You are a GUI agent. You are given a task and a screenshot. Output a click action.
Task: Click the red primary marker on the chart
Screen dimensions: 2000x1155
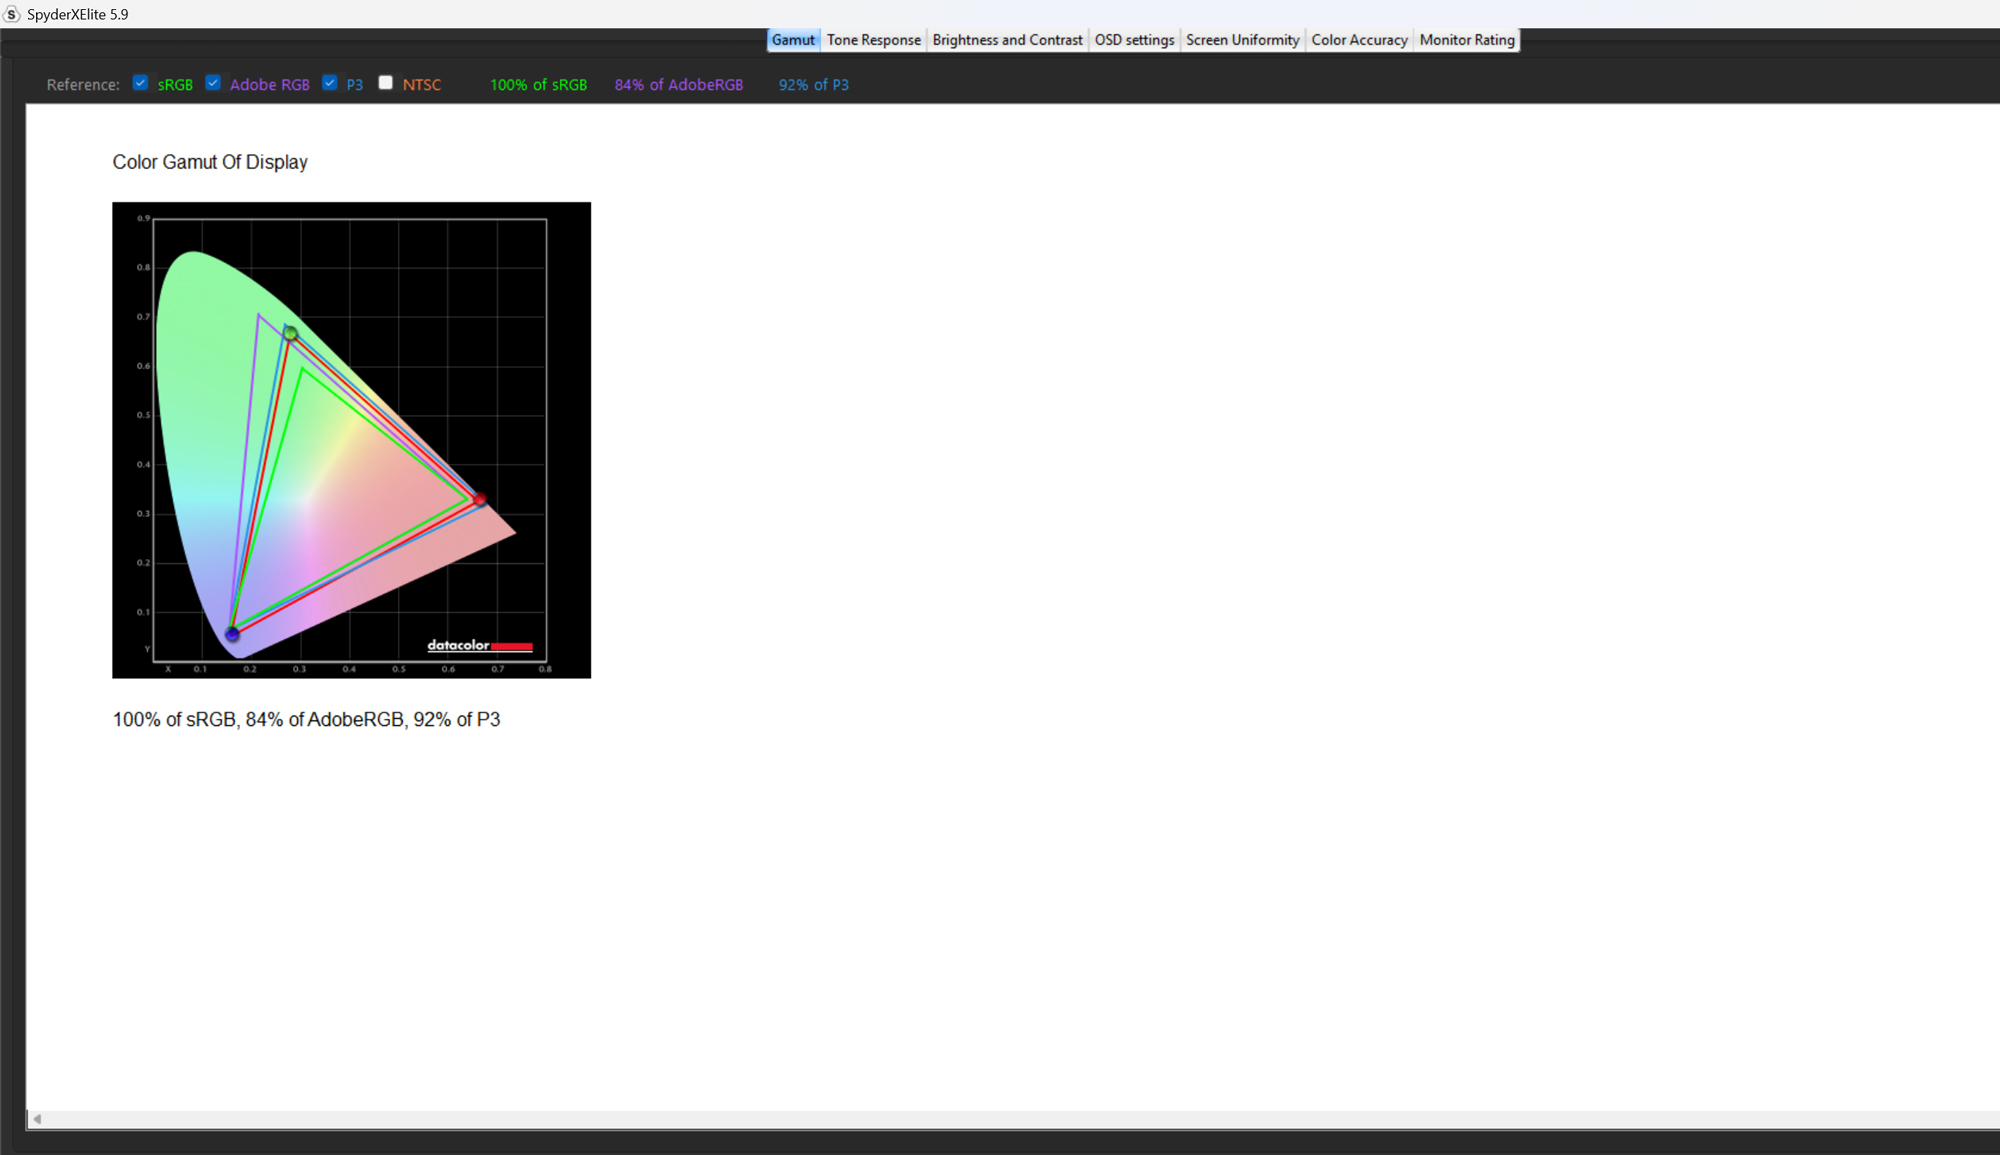click(480, 499)
